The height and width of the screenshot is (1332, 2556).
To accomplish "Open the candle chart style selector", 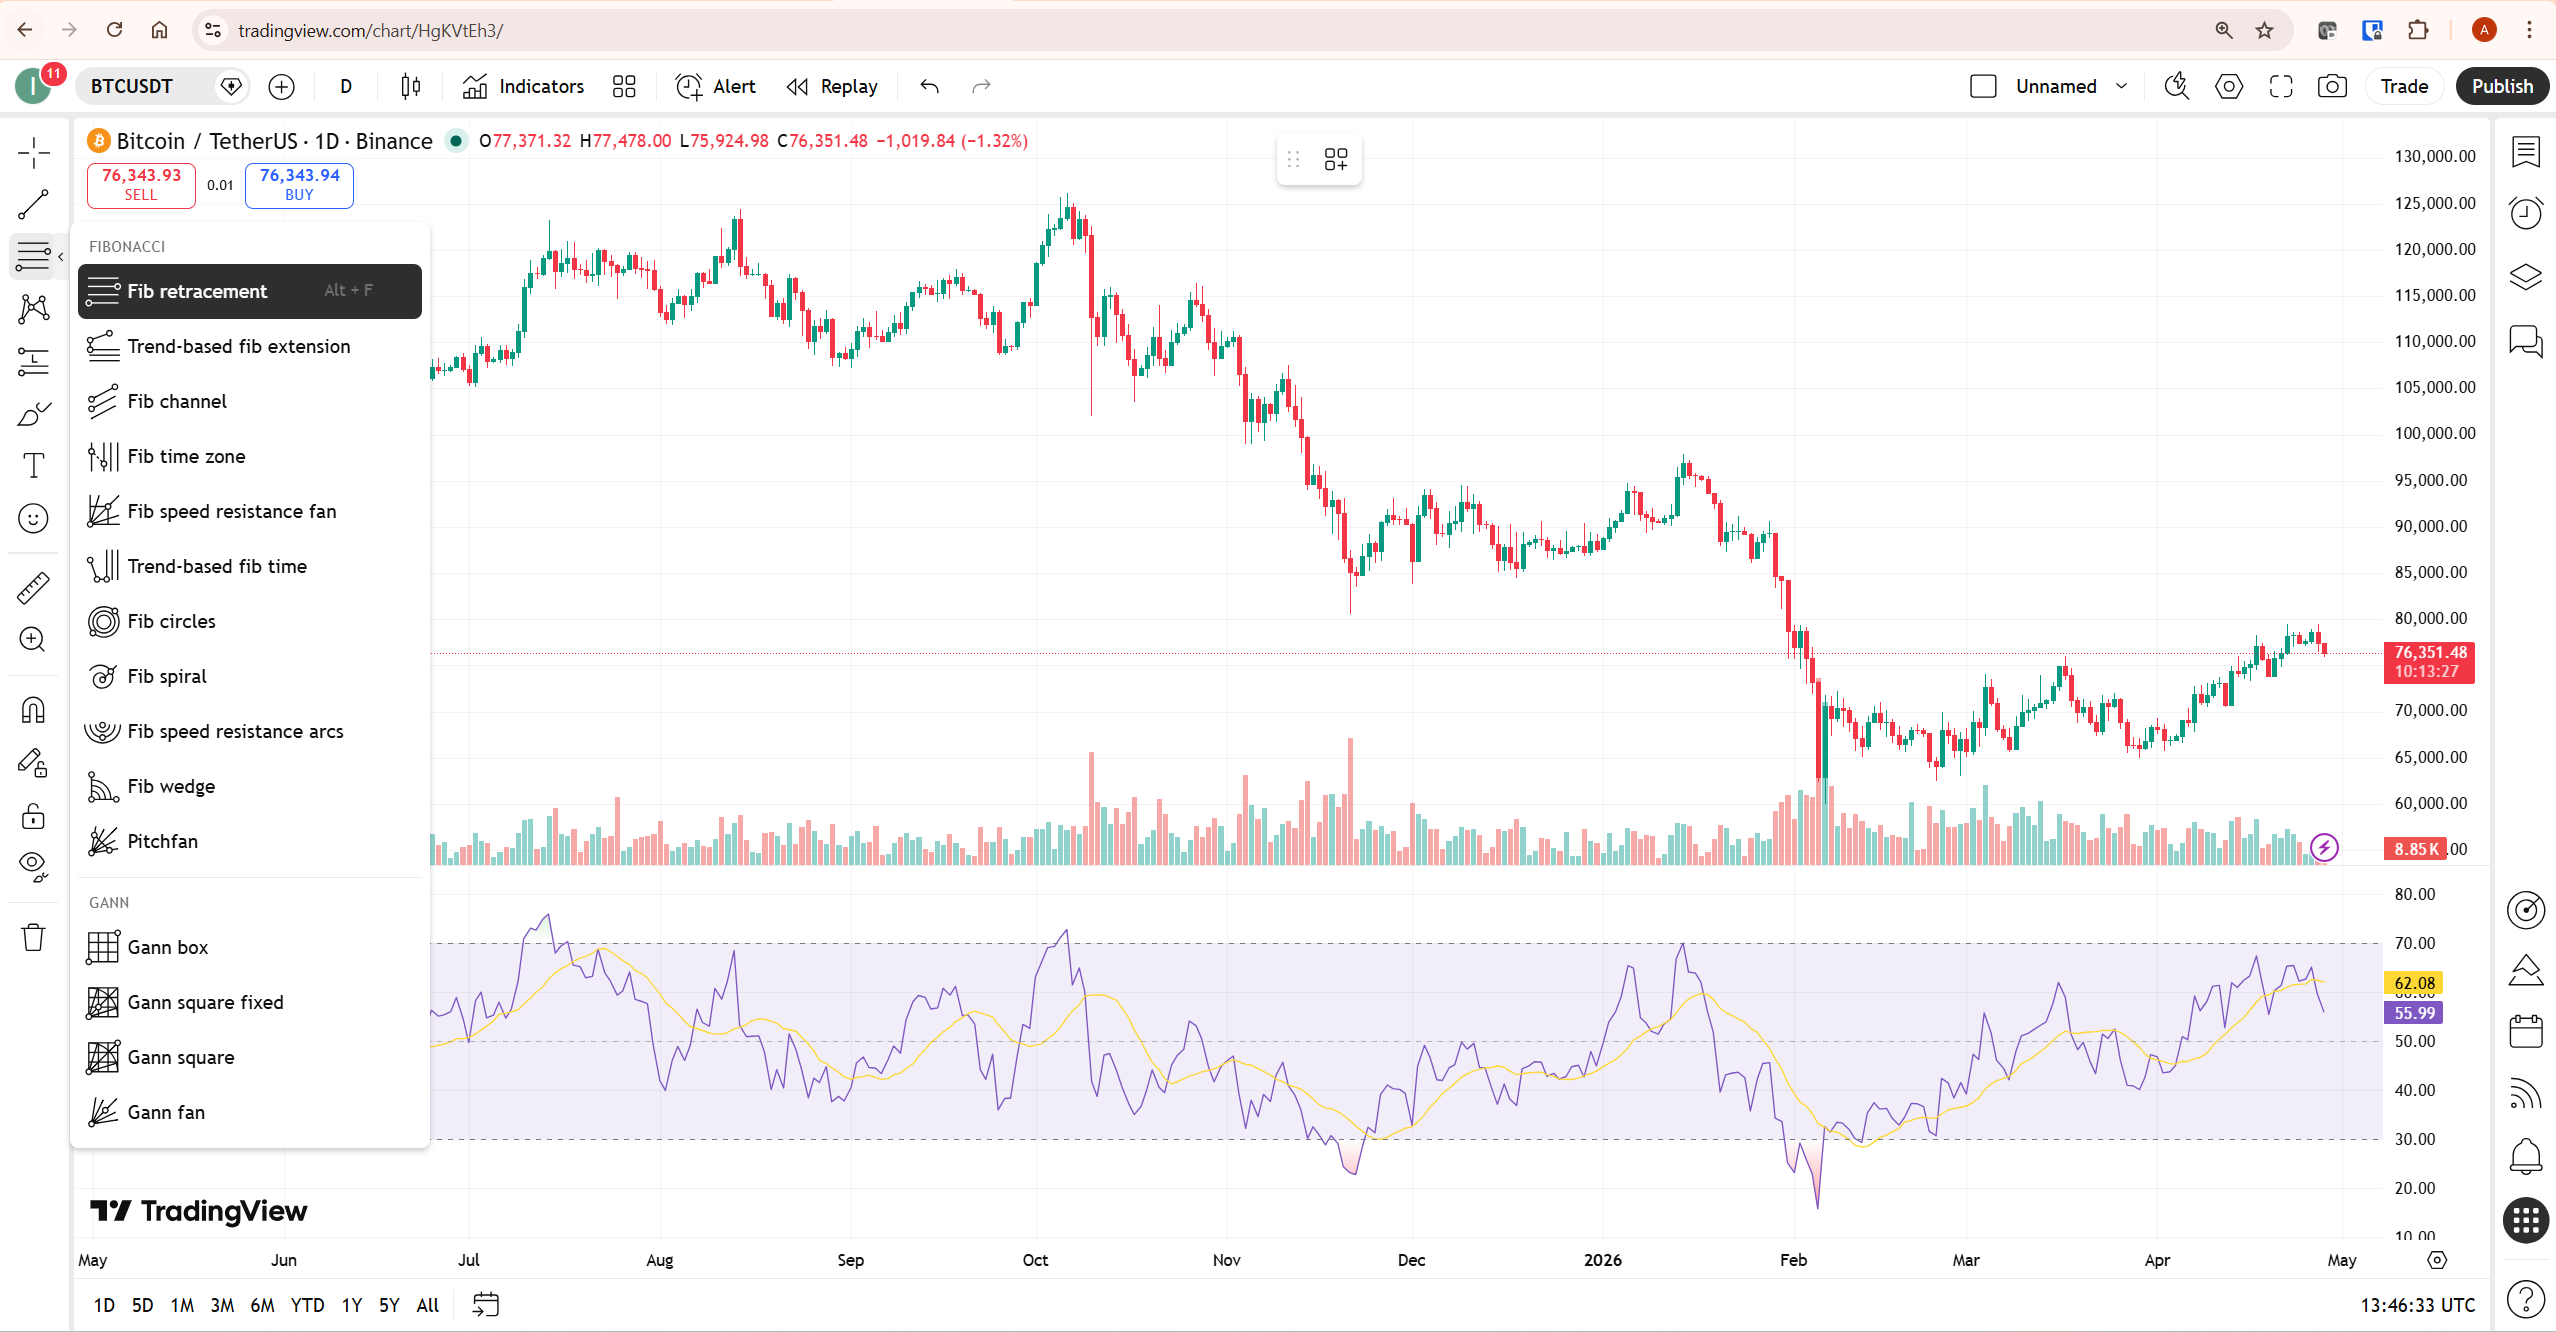I will tap(410, 87).
